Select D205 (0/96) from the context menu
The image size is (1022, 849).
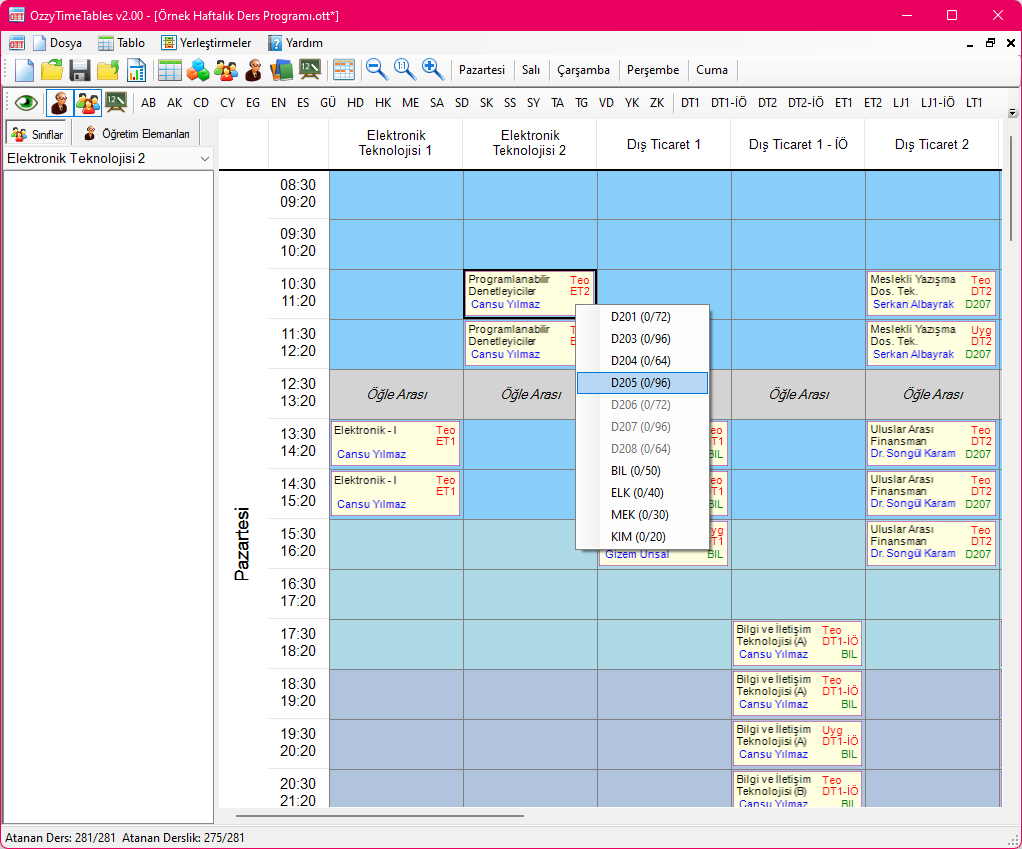click(x=642, y=383)
